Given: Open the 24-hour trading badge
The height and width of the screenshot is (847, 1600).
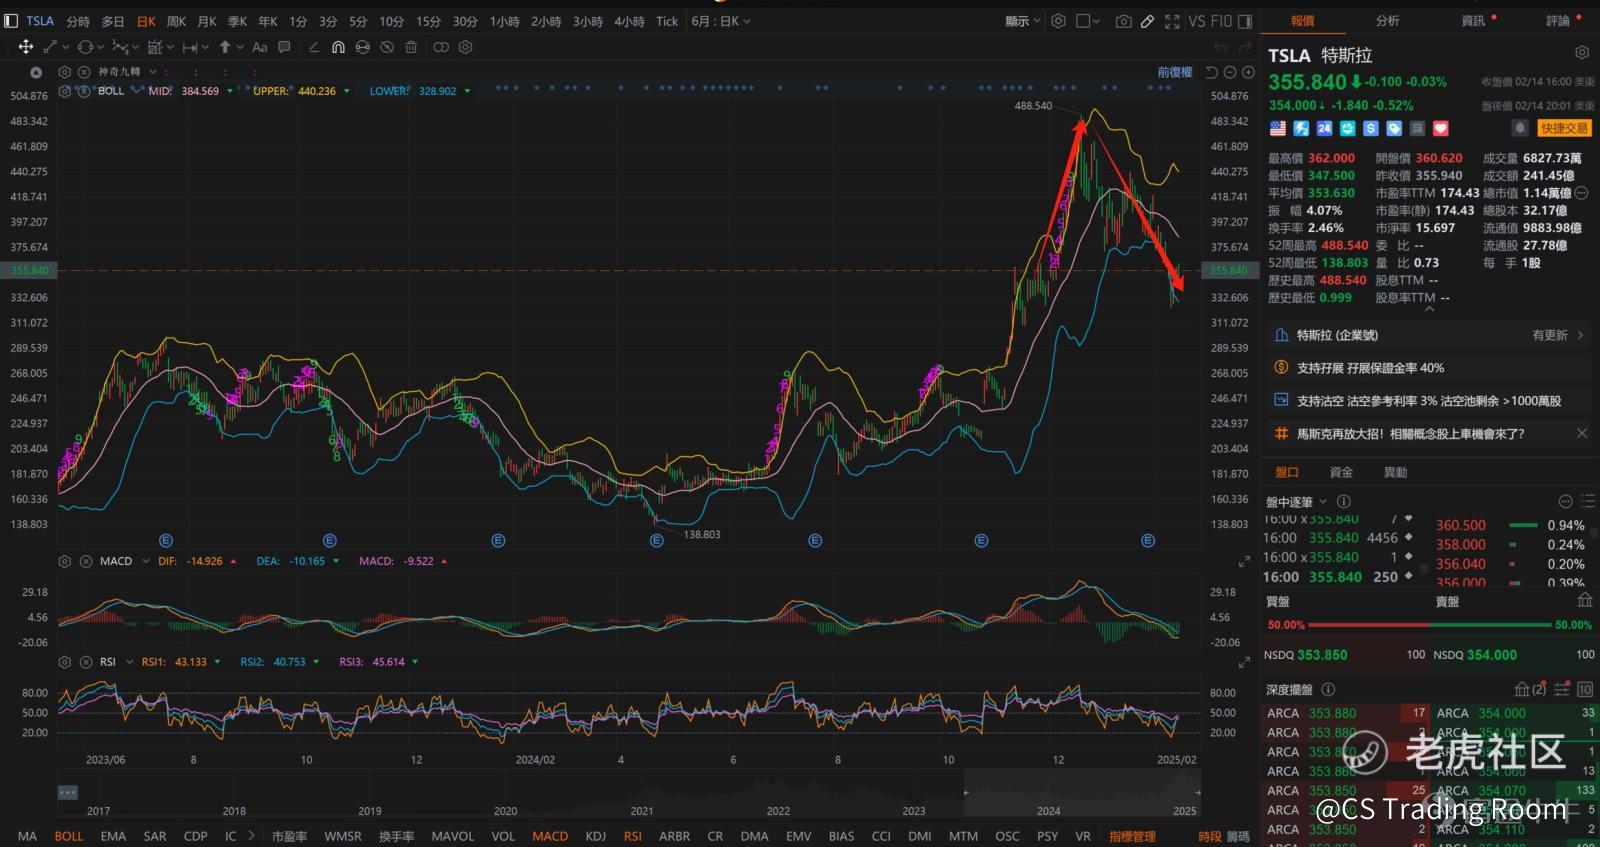Looking at the screenshot, I should (1324, 128).
